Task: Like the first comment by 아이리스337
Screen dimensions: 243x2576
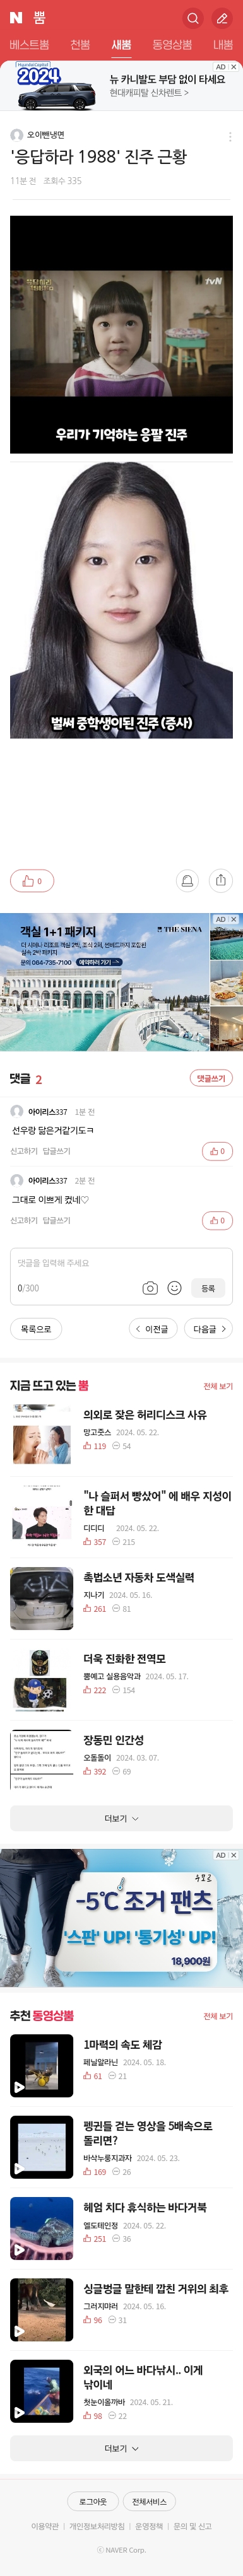Action: (x=217, y=1151)
